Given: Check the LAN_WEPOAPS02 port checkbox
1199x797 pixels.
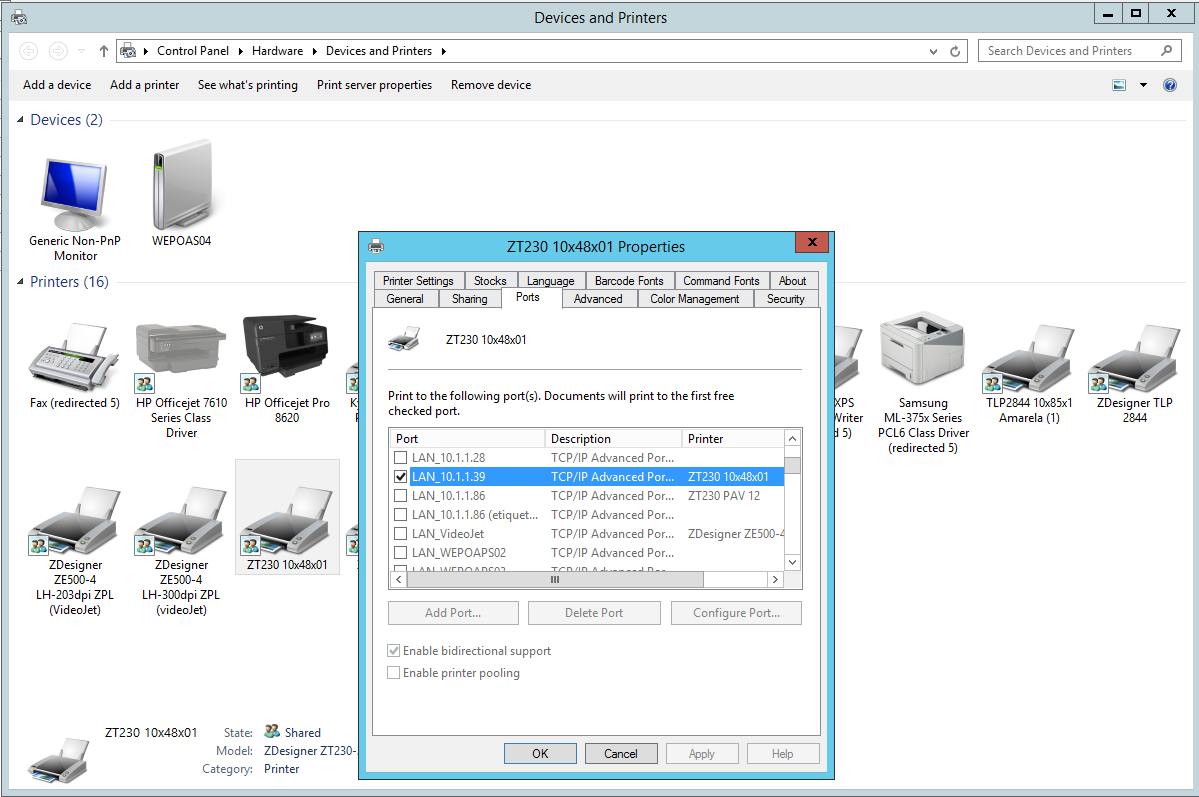Looking at the screenshot, I should (400, 552).
